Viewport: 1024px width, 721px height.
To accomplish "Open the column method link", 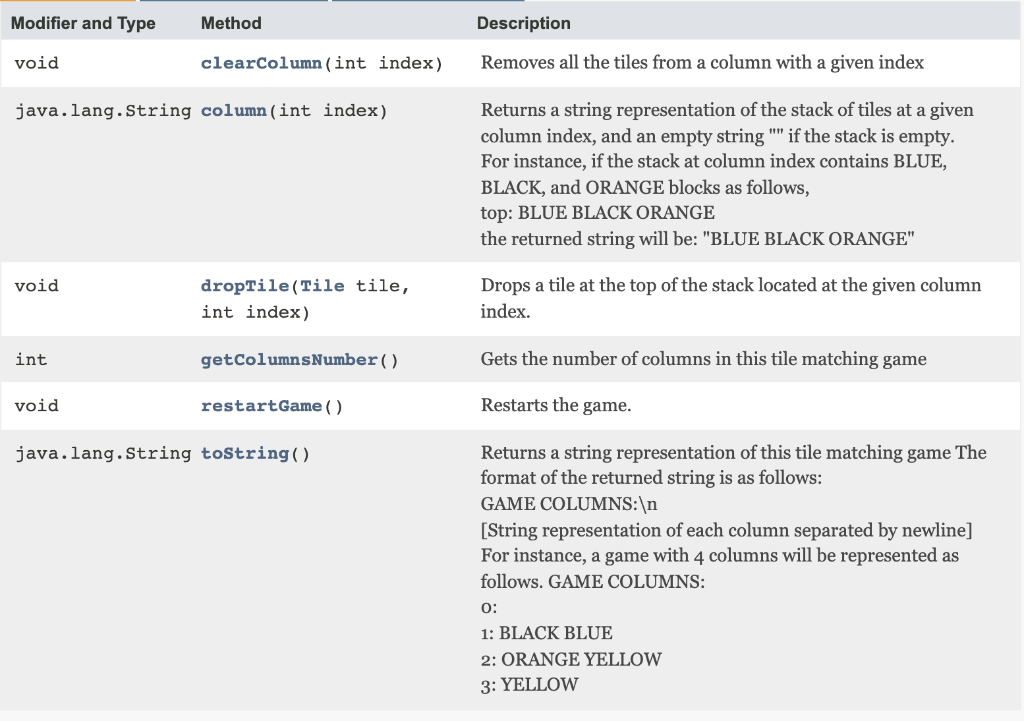I will (x=234, y=110).
